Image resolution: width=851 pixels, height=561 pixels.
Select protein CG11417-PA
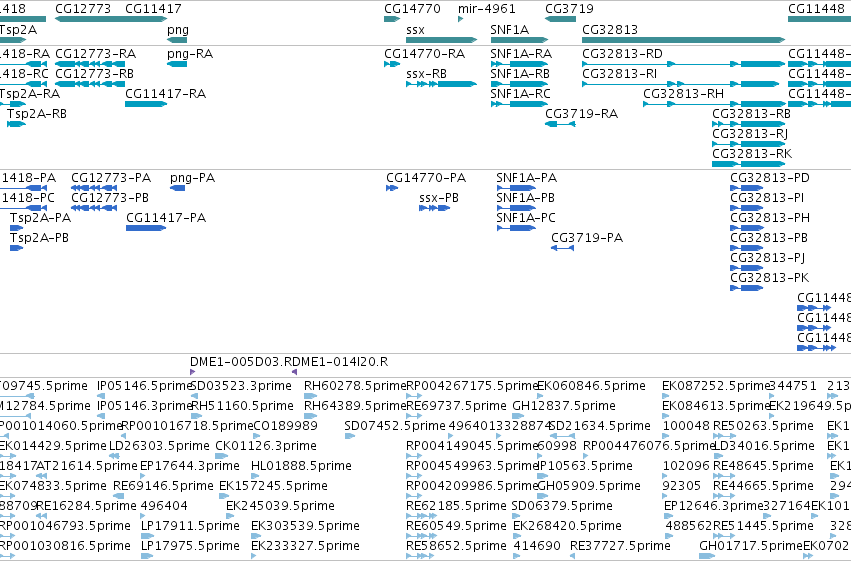coord(166,218)
